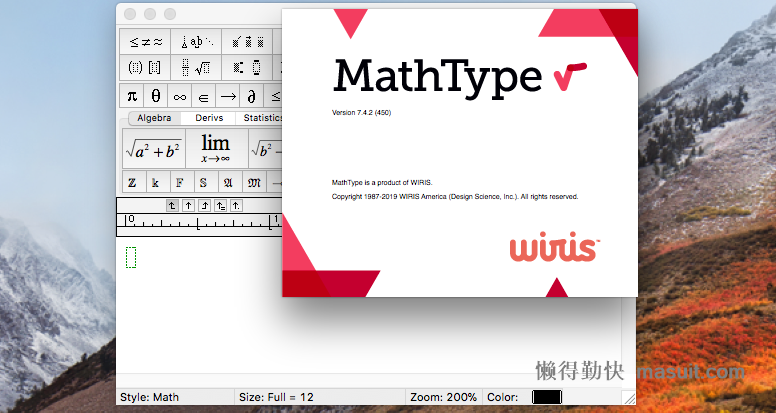This screenshot has width=776, height=413.
Task: Open the relational symbols palette (≤ ≠ ≈)
Action: tap(146, 42)
